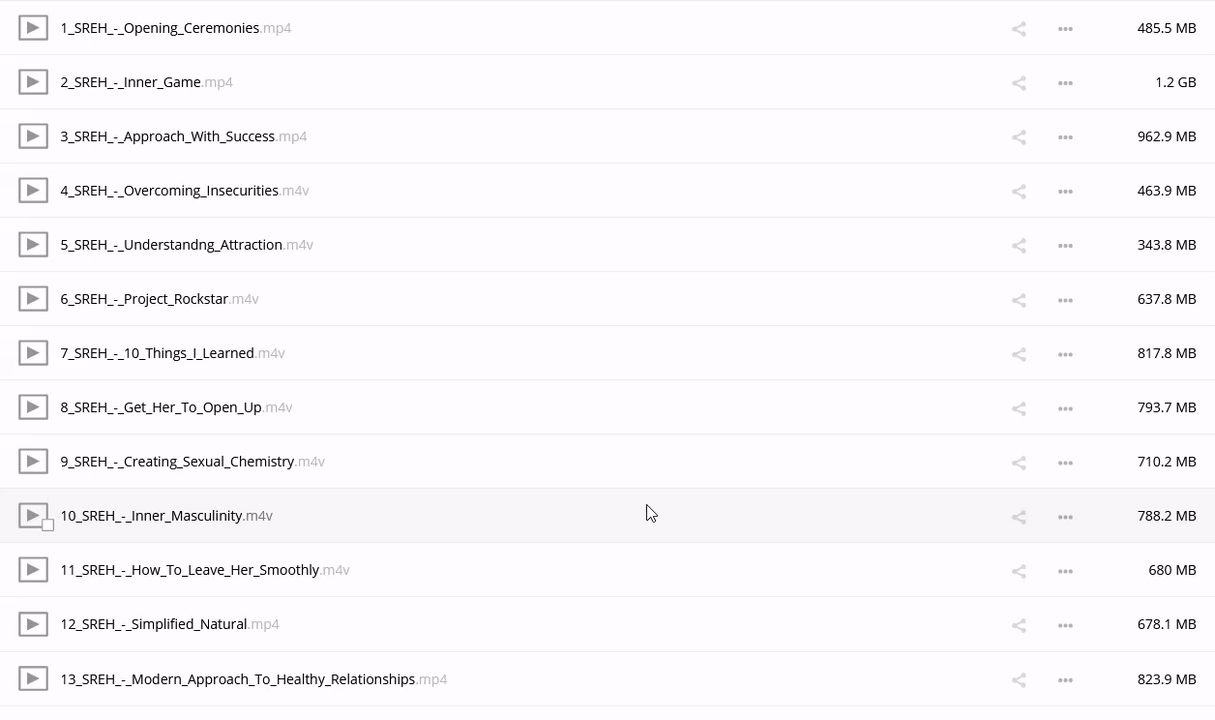Expand more actions for 8_SREH_-_Get_Her_To_Open_Up

(1065, 408)
